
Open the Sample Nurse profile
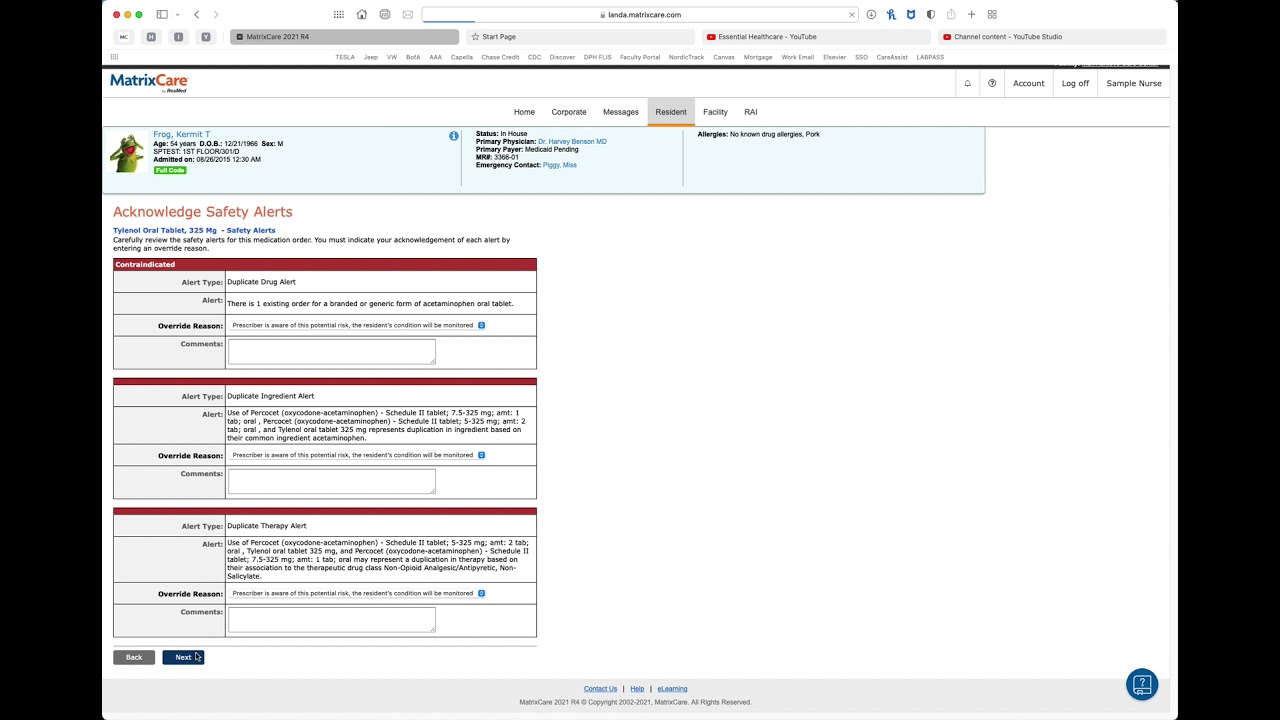pyautogui.click(x=1134, y=83)
